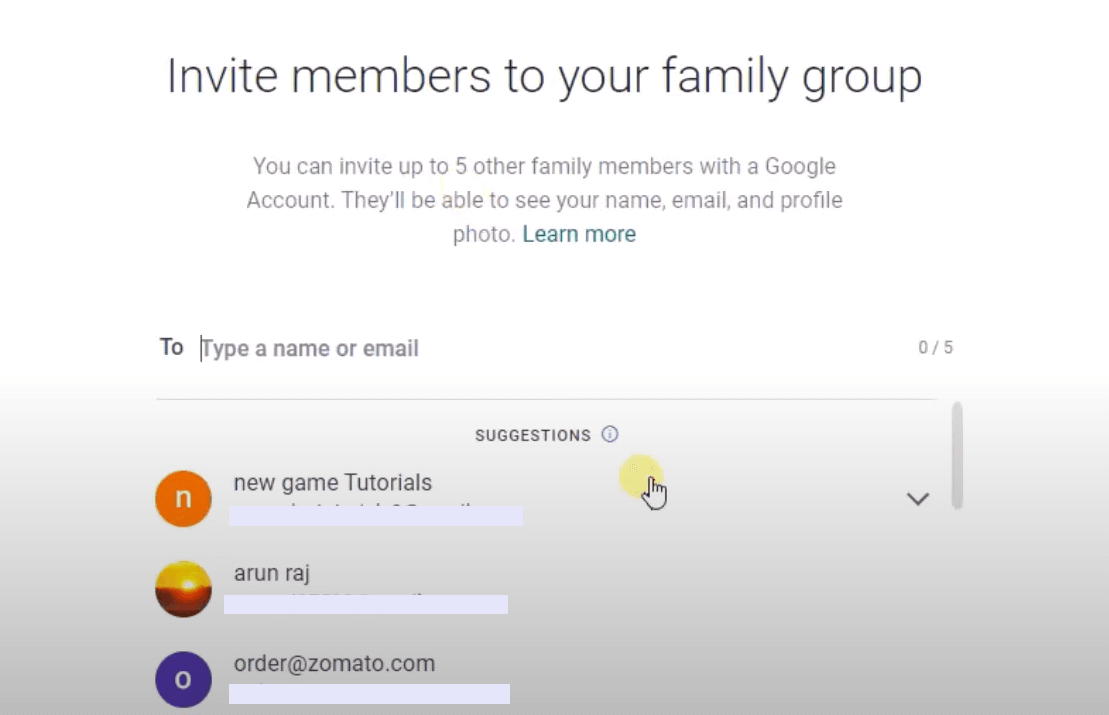Image resolution: width=1109 pixels, height=715 pixels.
Task: Click the hidden email under order@zomato.com
Action: [369, 694]
